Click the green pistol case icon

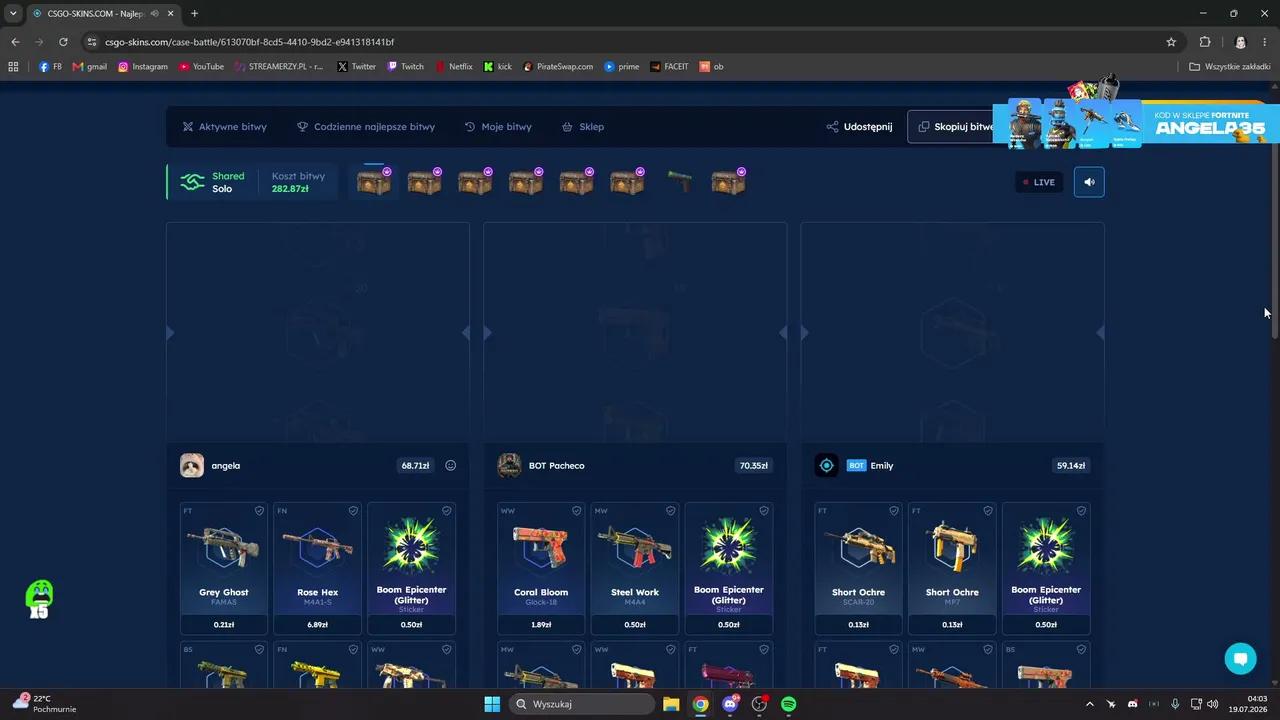(679, 182)
